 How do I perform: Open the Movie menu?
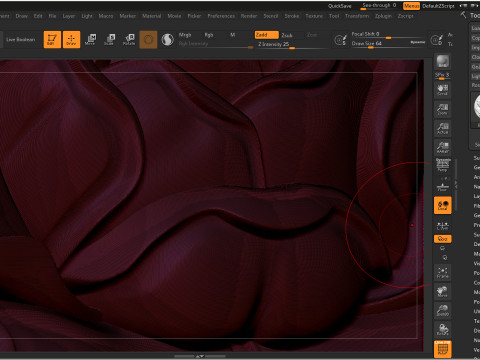[174, 16]
